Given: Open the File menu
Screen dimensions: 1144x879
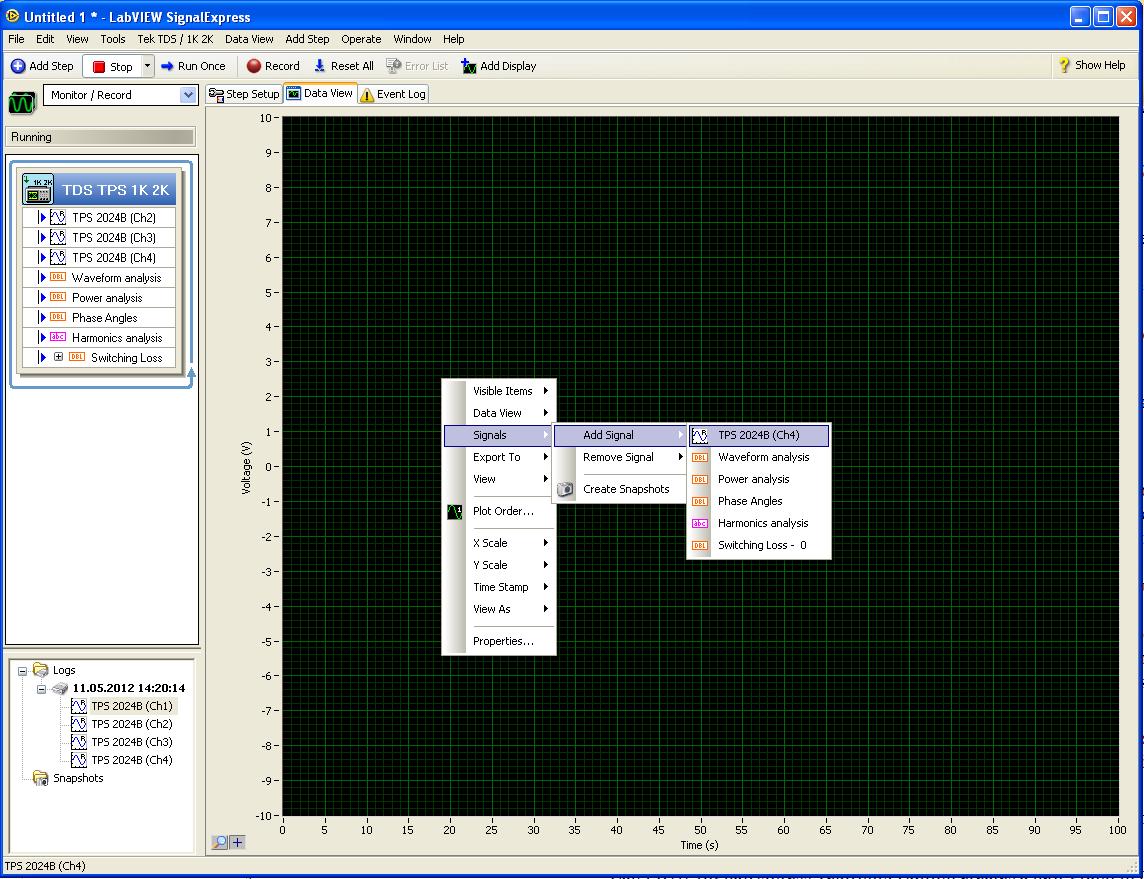Looking at the screenshot, I should point(16,39).
